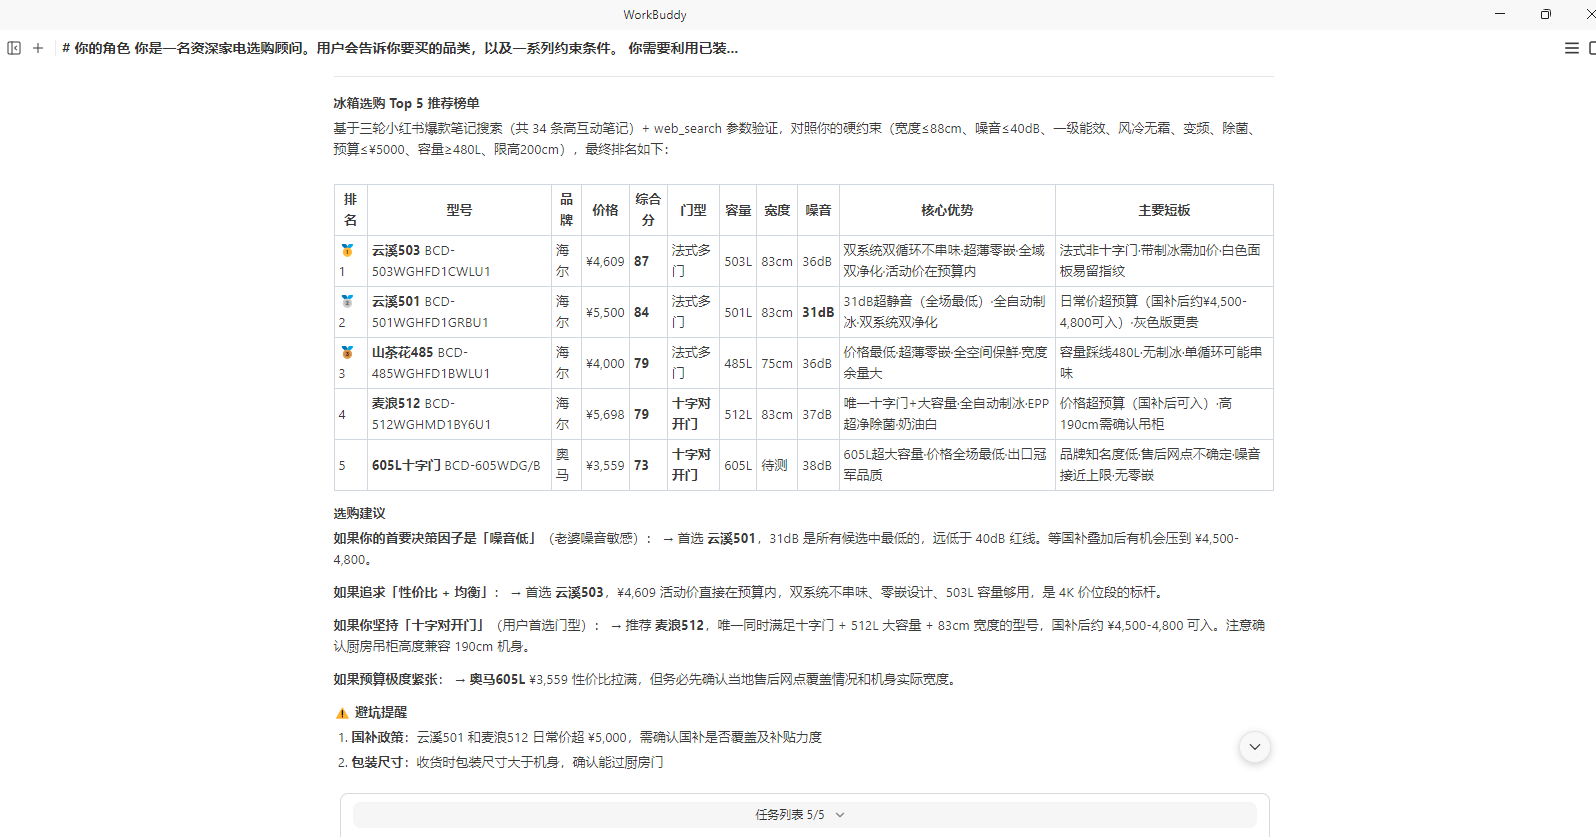Click the score cell 84
Screen dimensions: 1596x837
tap(648, 312)
